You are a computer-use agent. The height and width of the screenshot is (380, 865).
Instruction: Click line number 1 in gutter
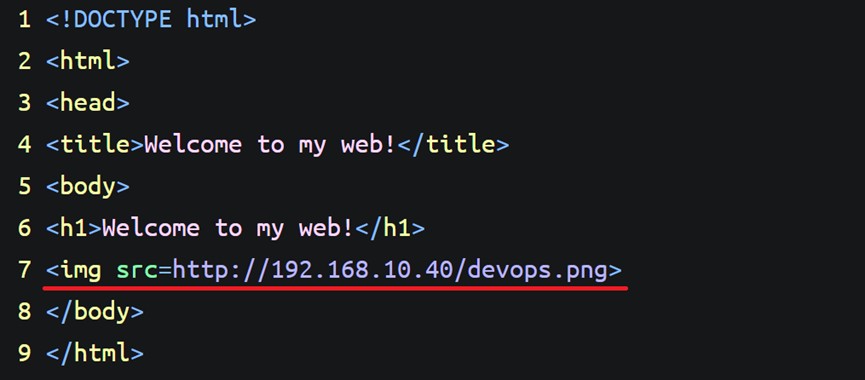click(24, 19)
